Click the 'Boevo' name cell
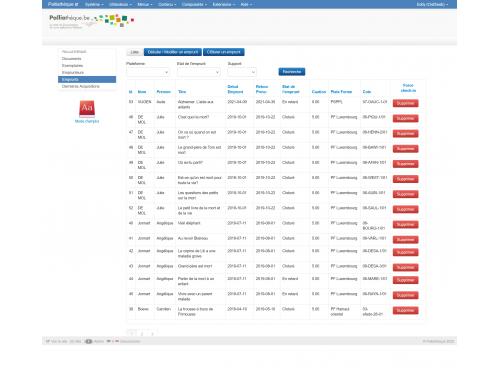This screenshot has height=370, width=500. (x=143, y=309)
